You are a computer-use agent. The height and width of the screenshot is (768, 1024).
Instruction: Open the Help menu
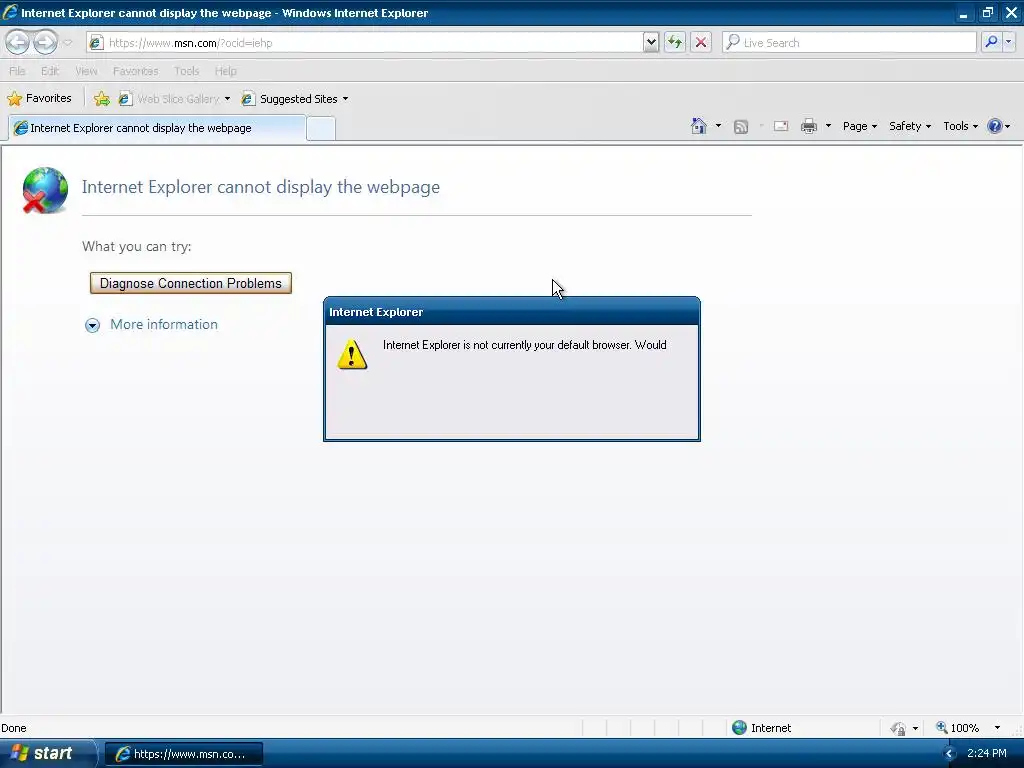225,71
